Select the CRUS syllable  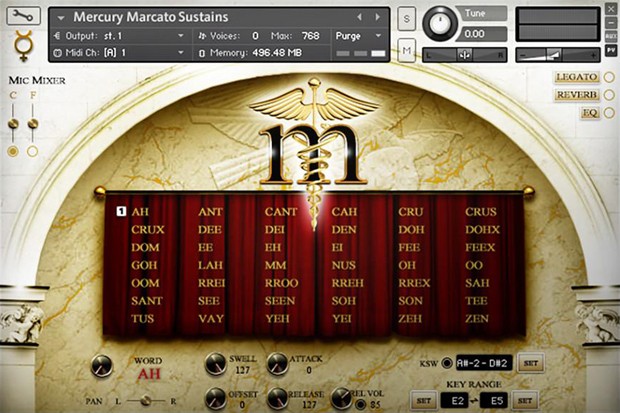point(481,212)
